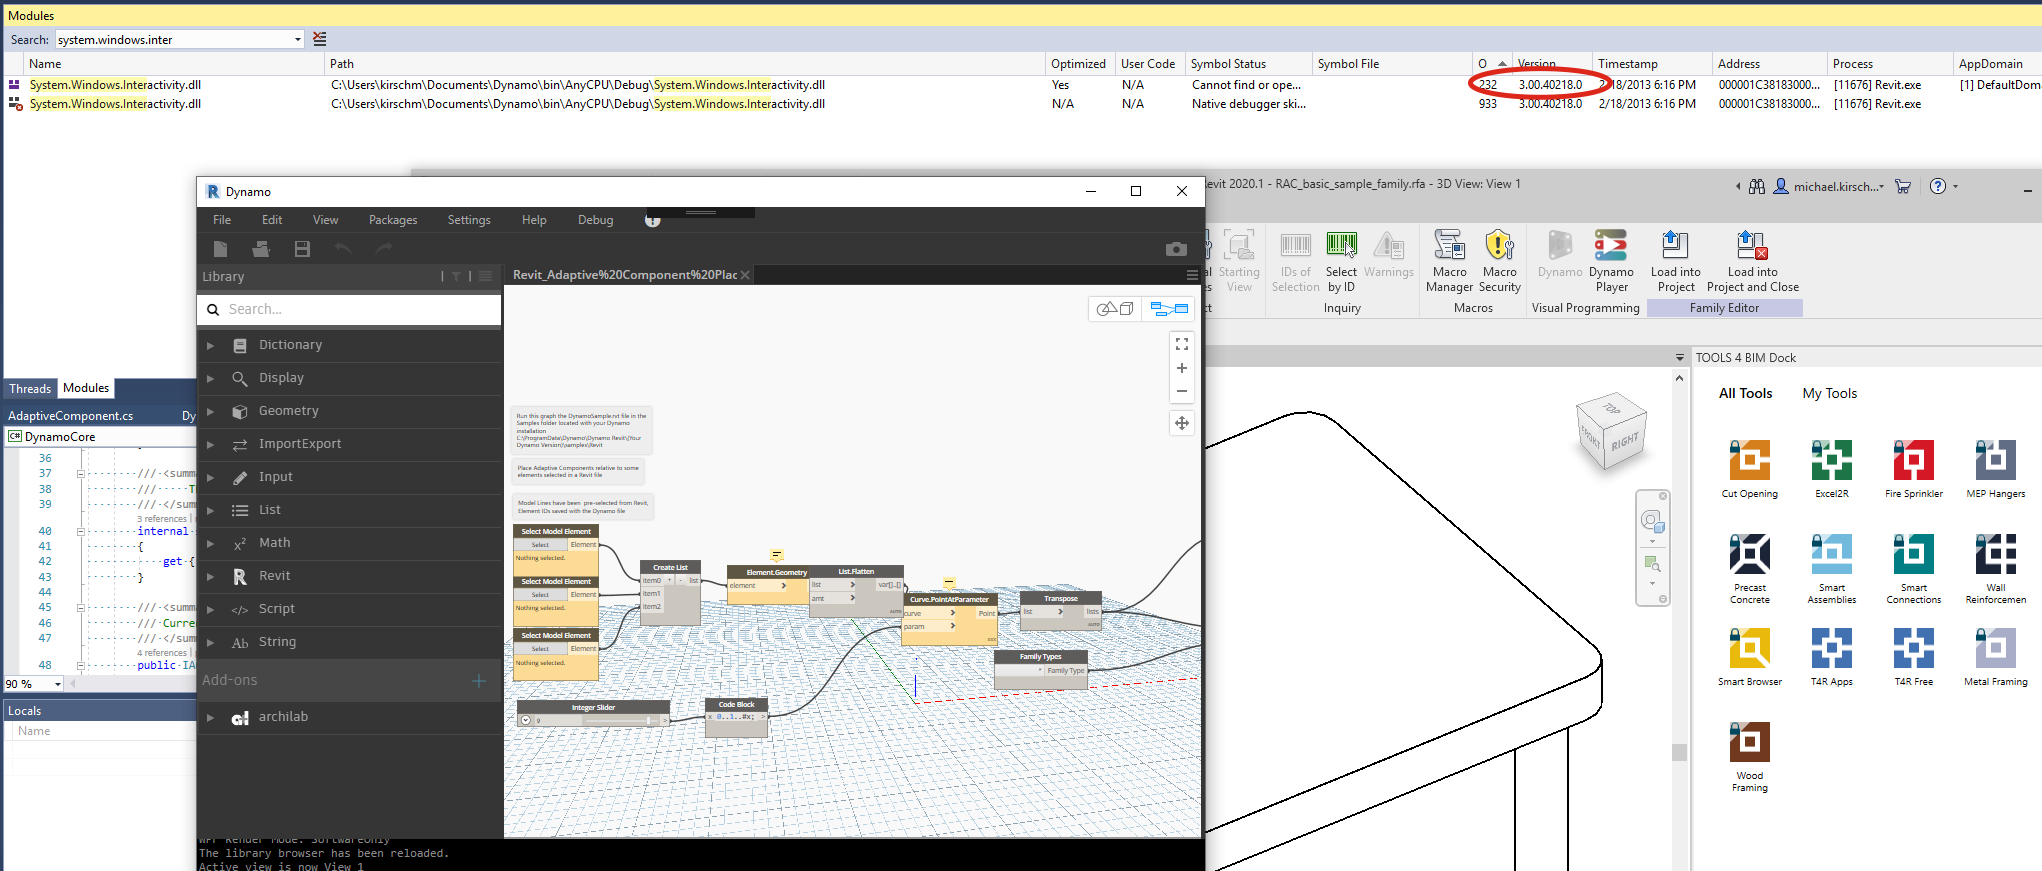This screenshot has height=871, width=2042.
Task: Open the Modules search dropdown arrow
Action: click(297, 40)
